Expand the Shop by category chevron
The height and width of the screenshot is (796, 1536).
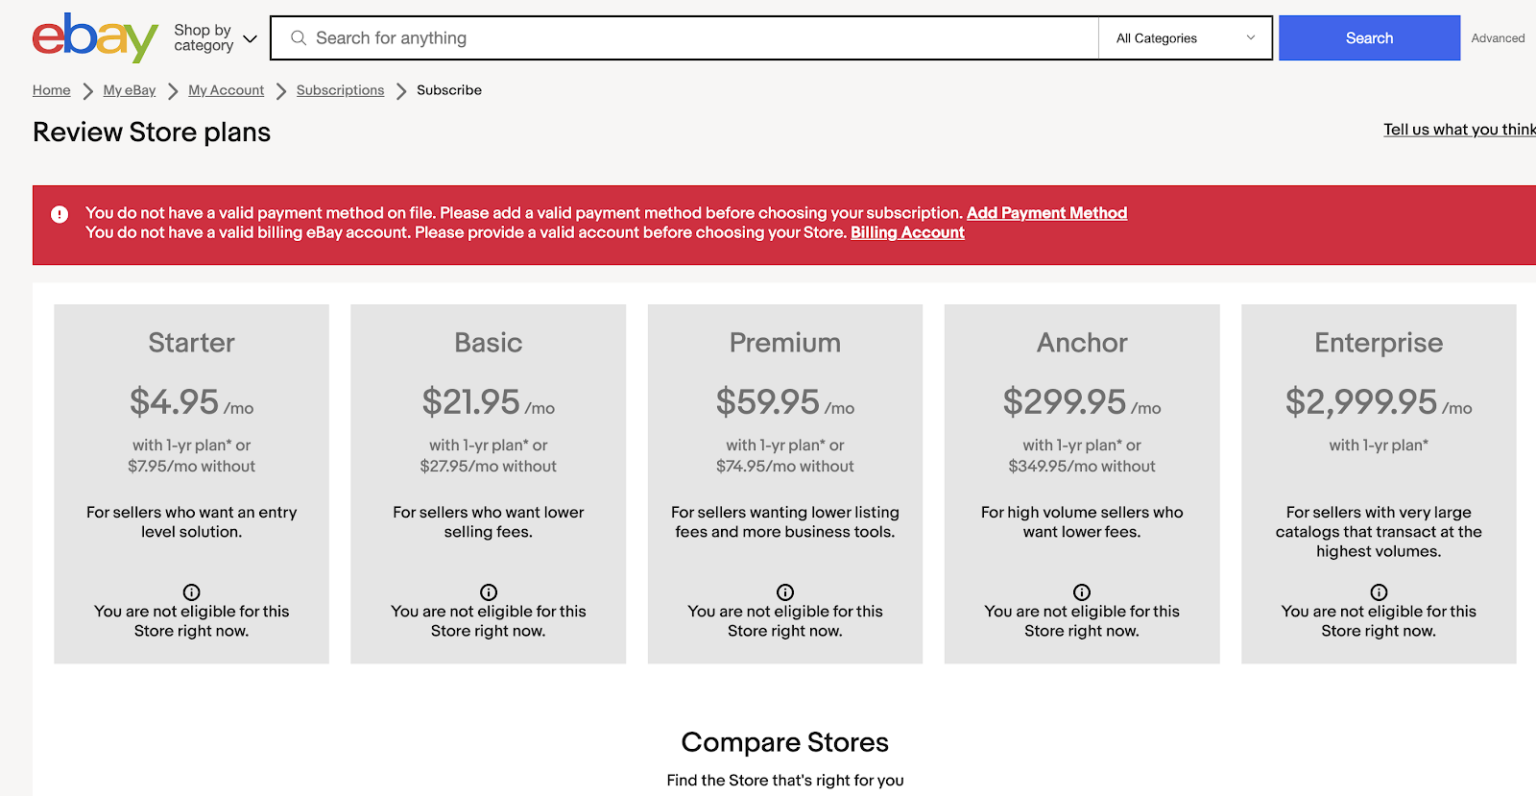(x=250, y=37)
